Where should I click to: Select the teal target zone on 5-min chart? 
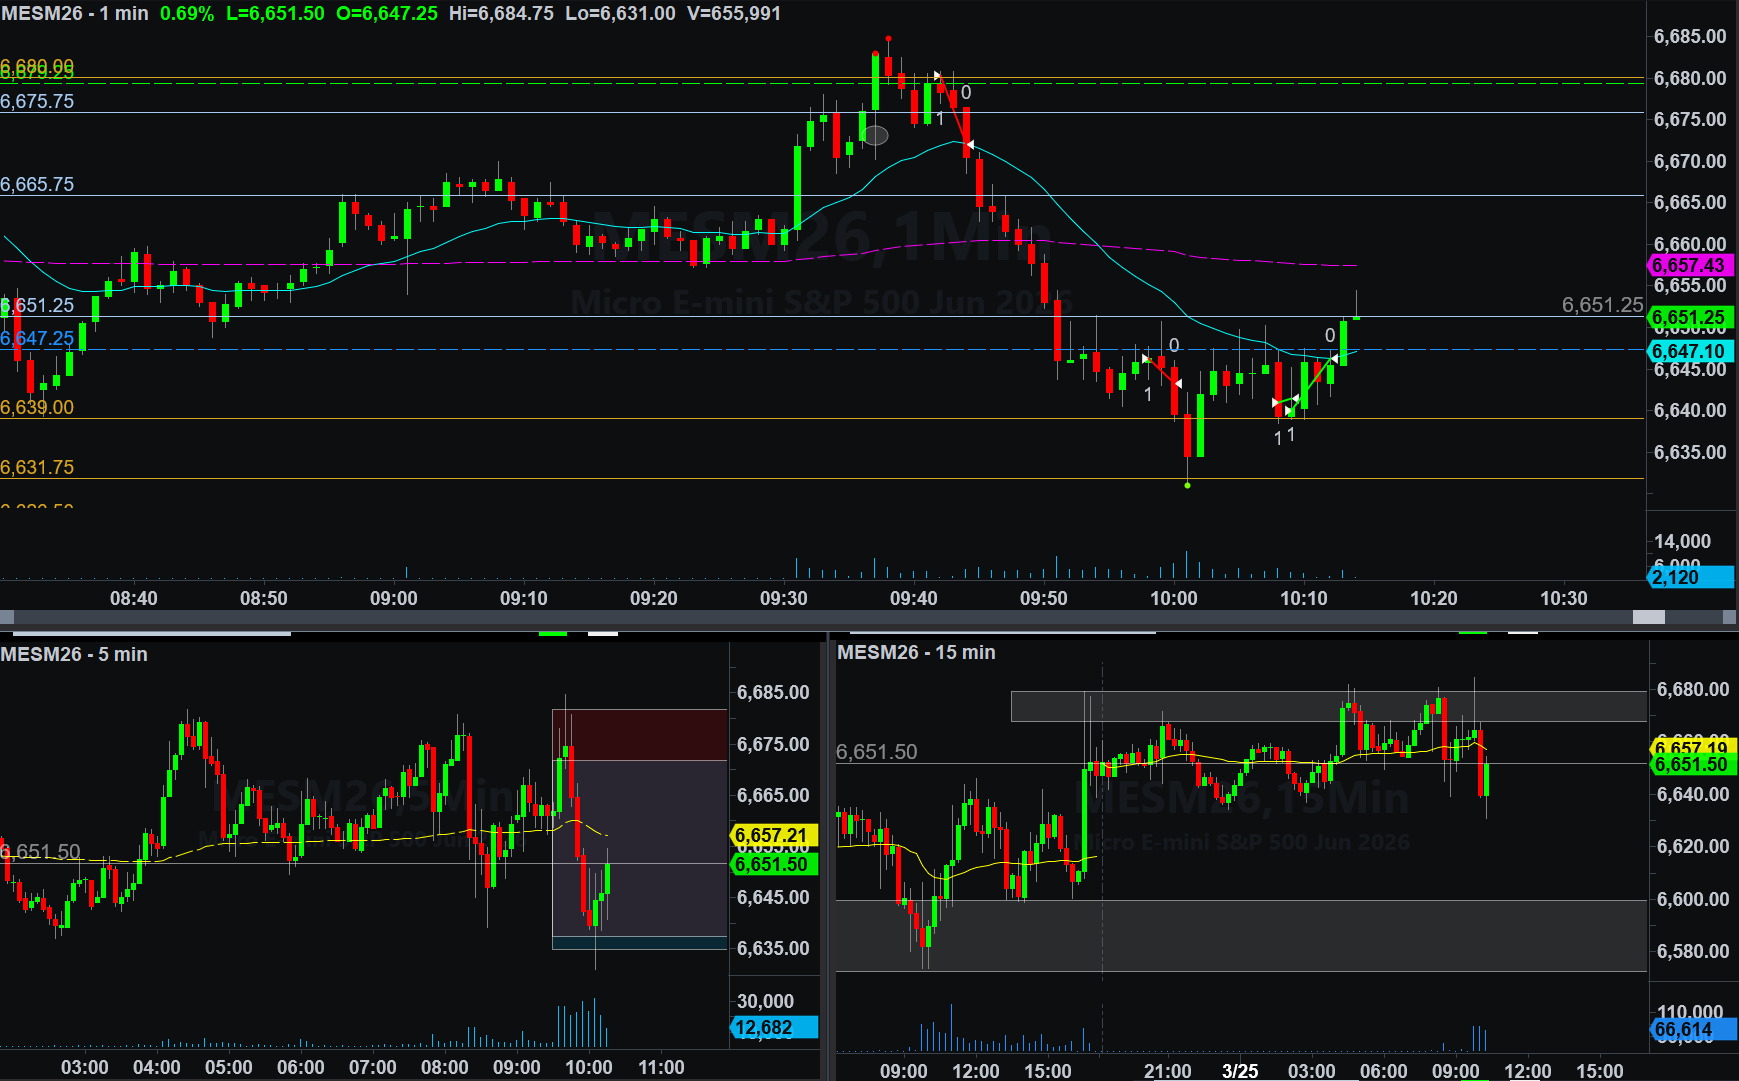click(639, 943)
